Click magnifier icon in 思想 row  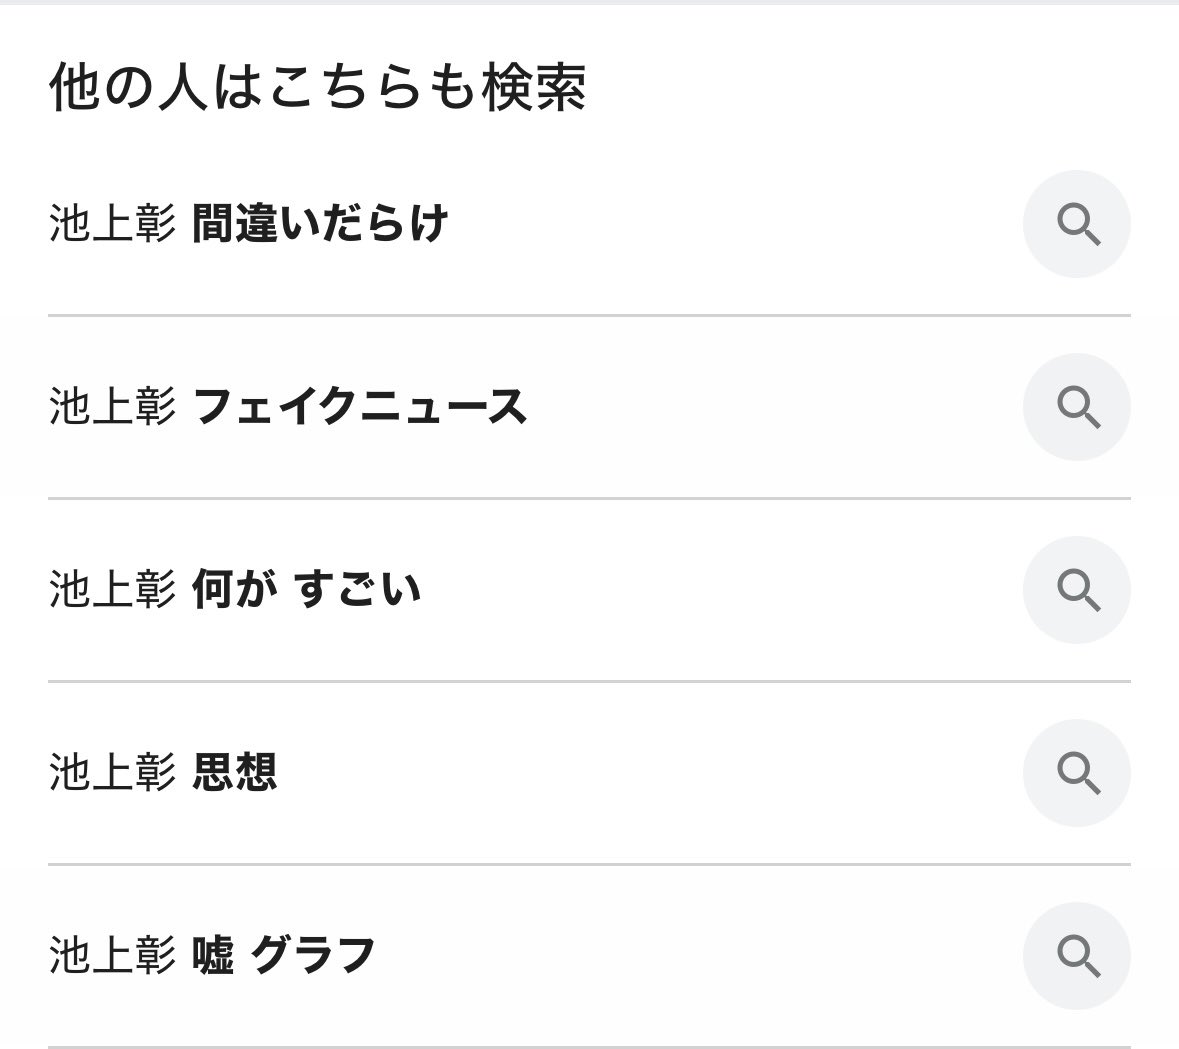tap(1076, 773)
